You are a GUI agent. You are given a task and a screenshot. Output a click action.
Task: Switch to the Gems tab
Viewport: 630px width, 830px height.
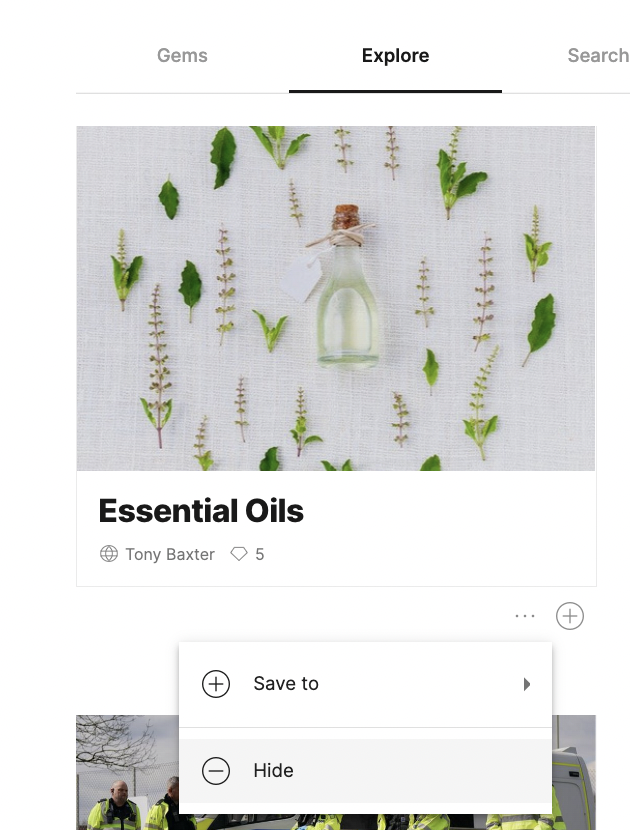pyautogui.click(x=182, y=56)
